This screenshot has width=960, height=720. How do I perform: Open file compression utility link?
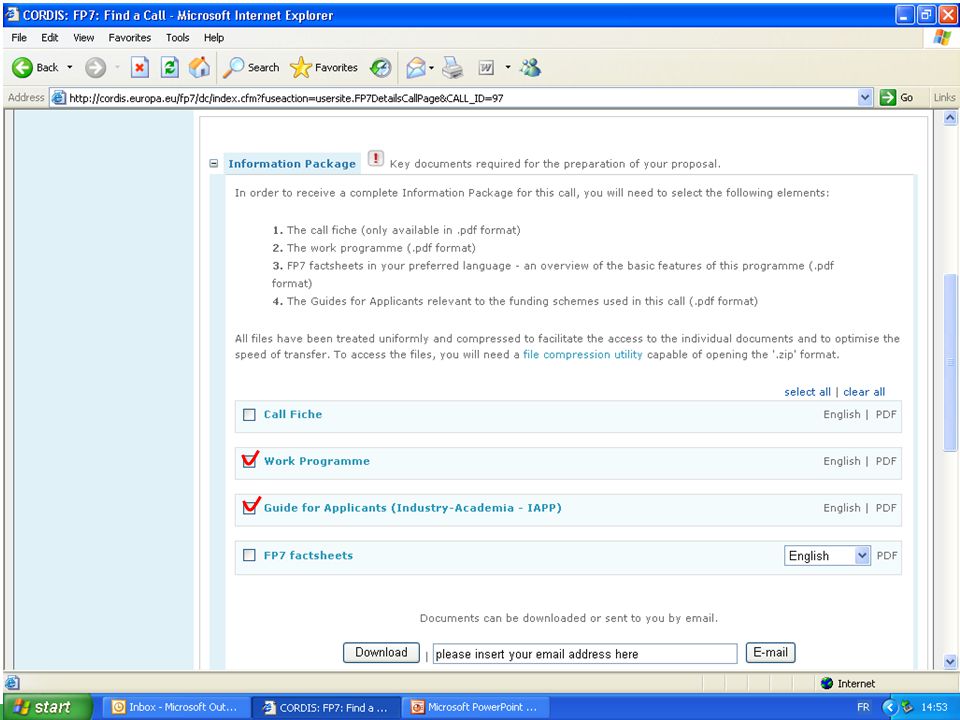click(582, 354)
